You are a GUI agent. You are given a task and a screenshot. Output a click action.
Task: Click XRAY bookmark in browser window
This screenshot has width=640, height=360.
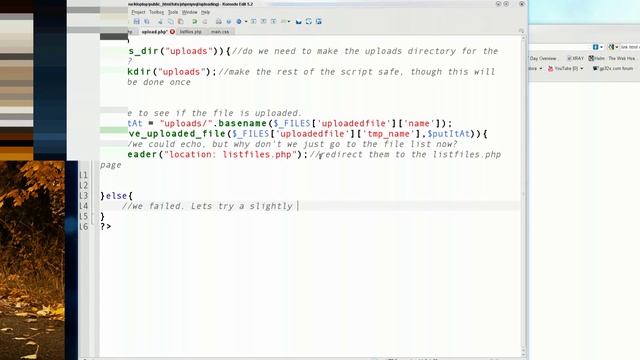click(x=576, y=58)
